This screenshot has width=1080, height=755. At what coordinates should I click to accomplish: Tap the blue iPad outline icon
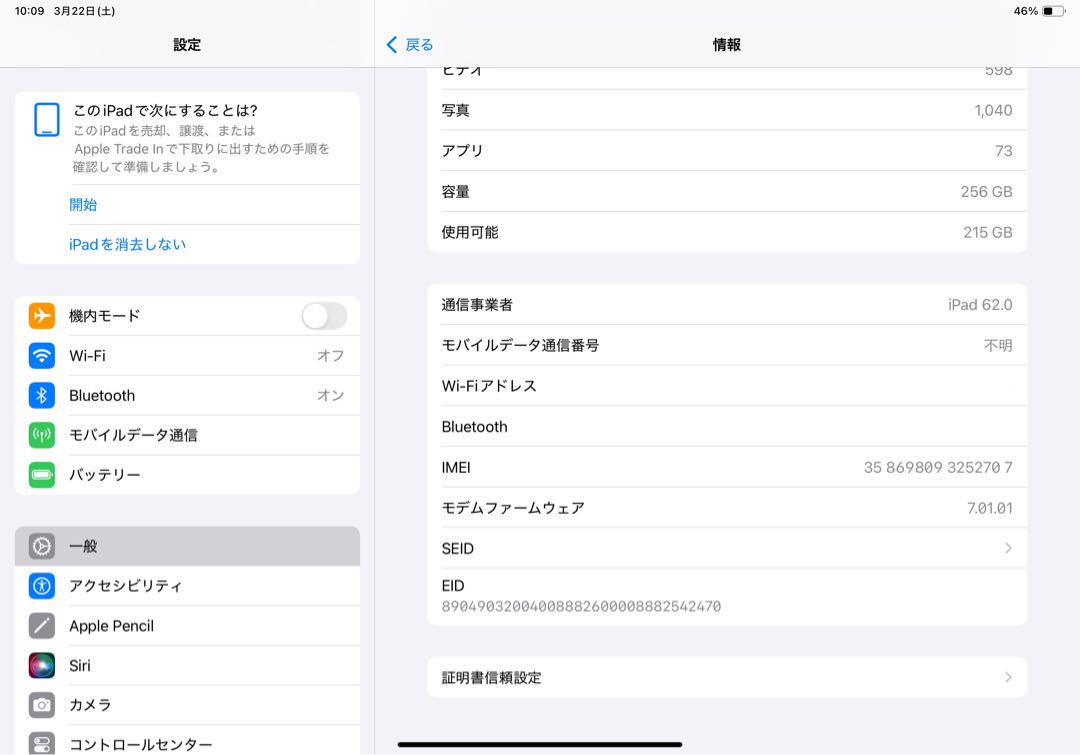coord(47,120)
